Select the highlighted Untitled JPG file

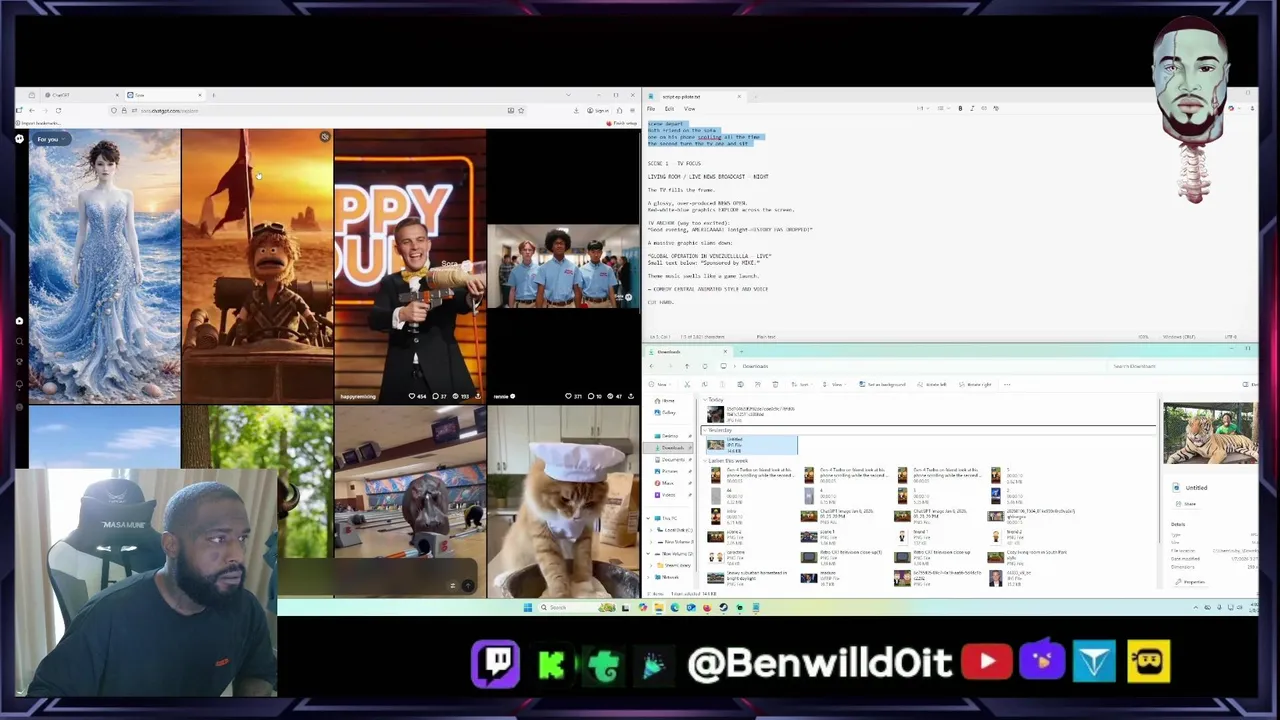pyautogui.click(x=751, y=445)
